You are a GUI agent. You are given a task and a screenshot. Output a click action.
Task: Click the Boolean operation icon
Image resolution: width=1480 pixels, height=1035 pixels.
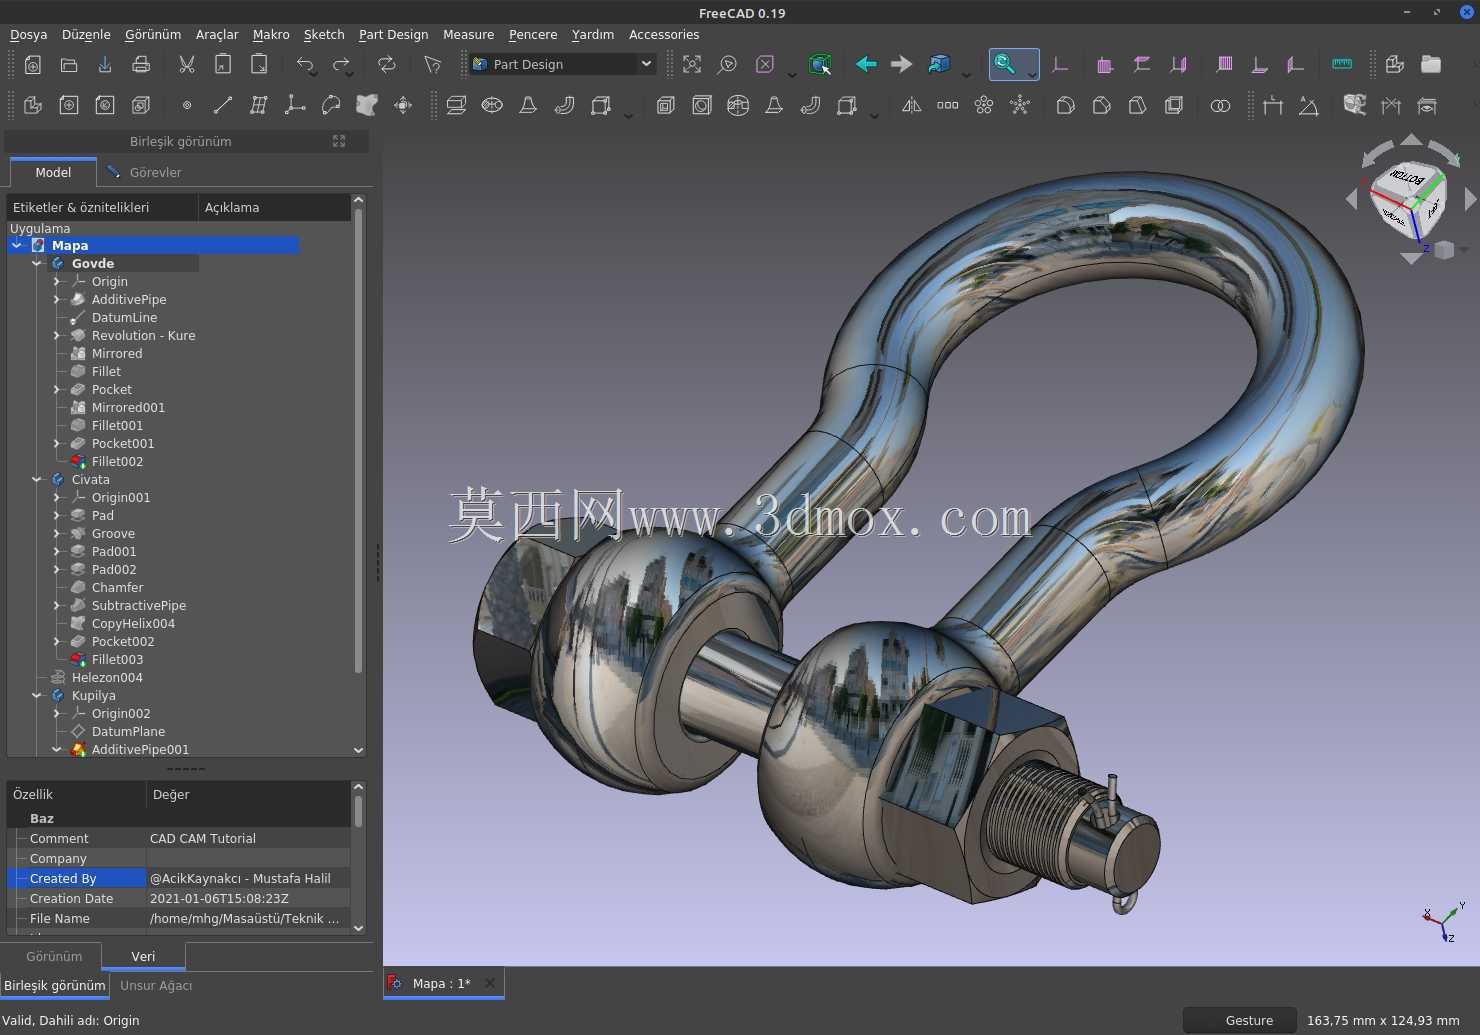tap(1220, 105)
